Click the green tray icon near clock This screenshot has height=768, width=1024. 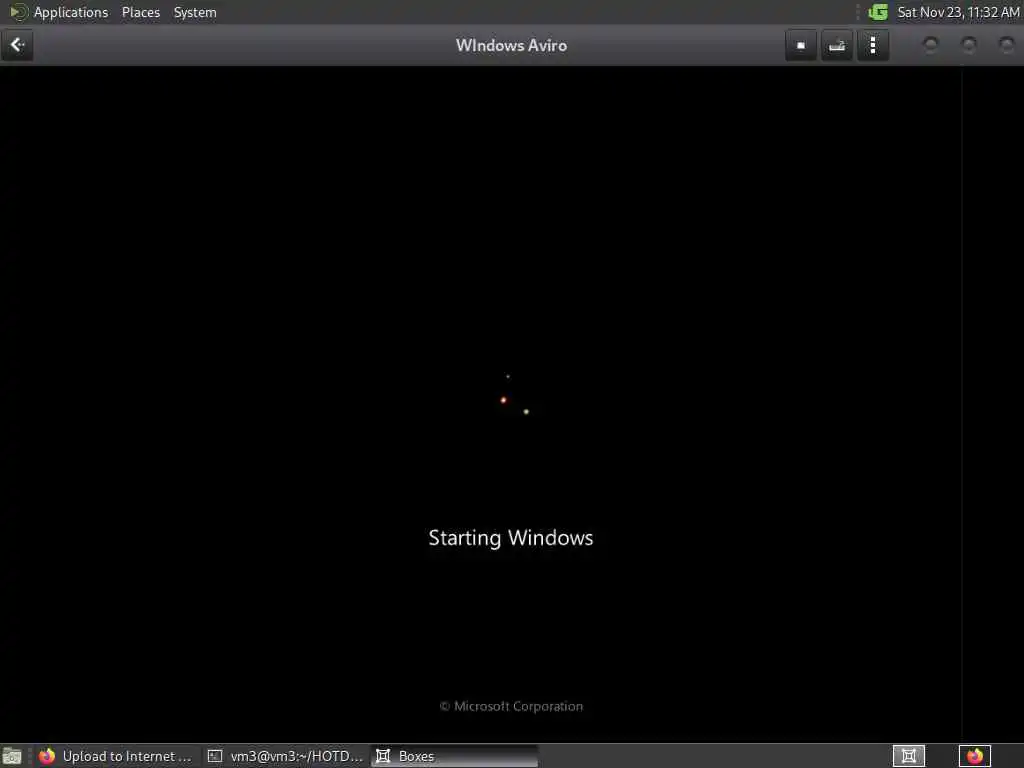pos(878,12)
